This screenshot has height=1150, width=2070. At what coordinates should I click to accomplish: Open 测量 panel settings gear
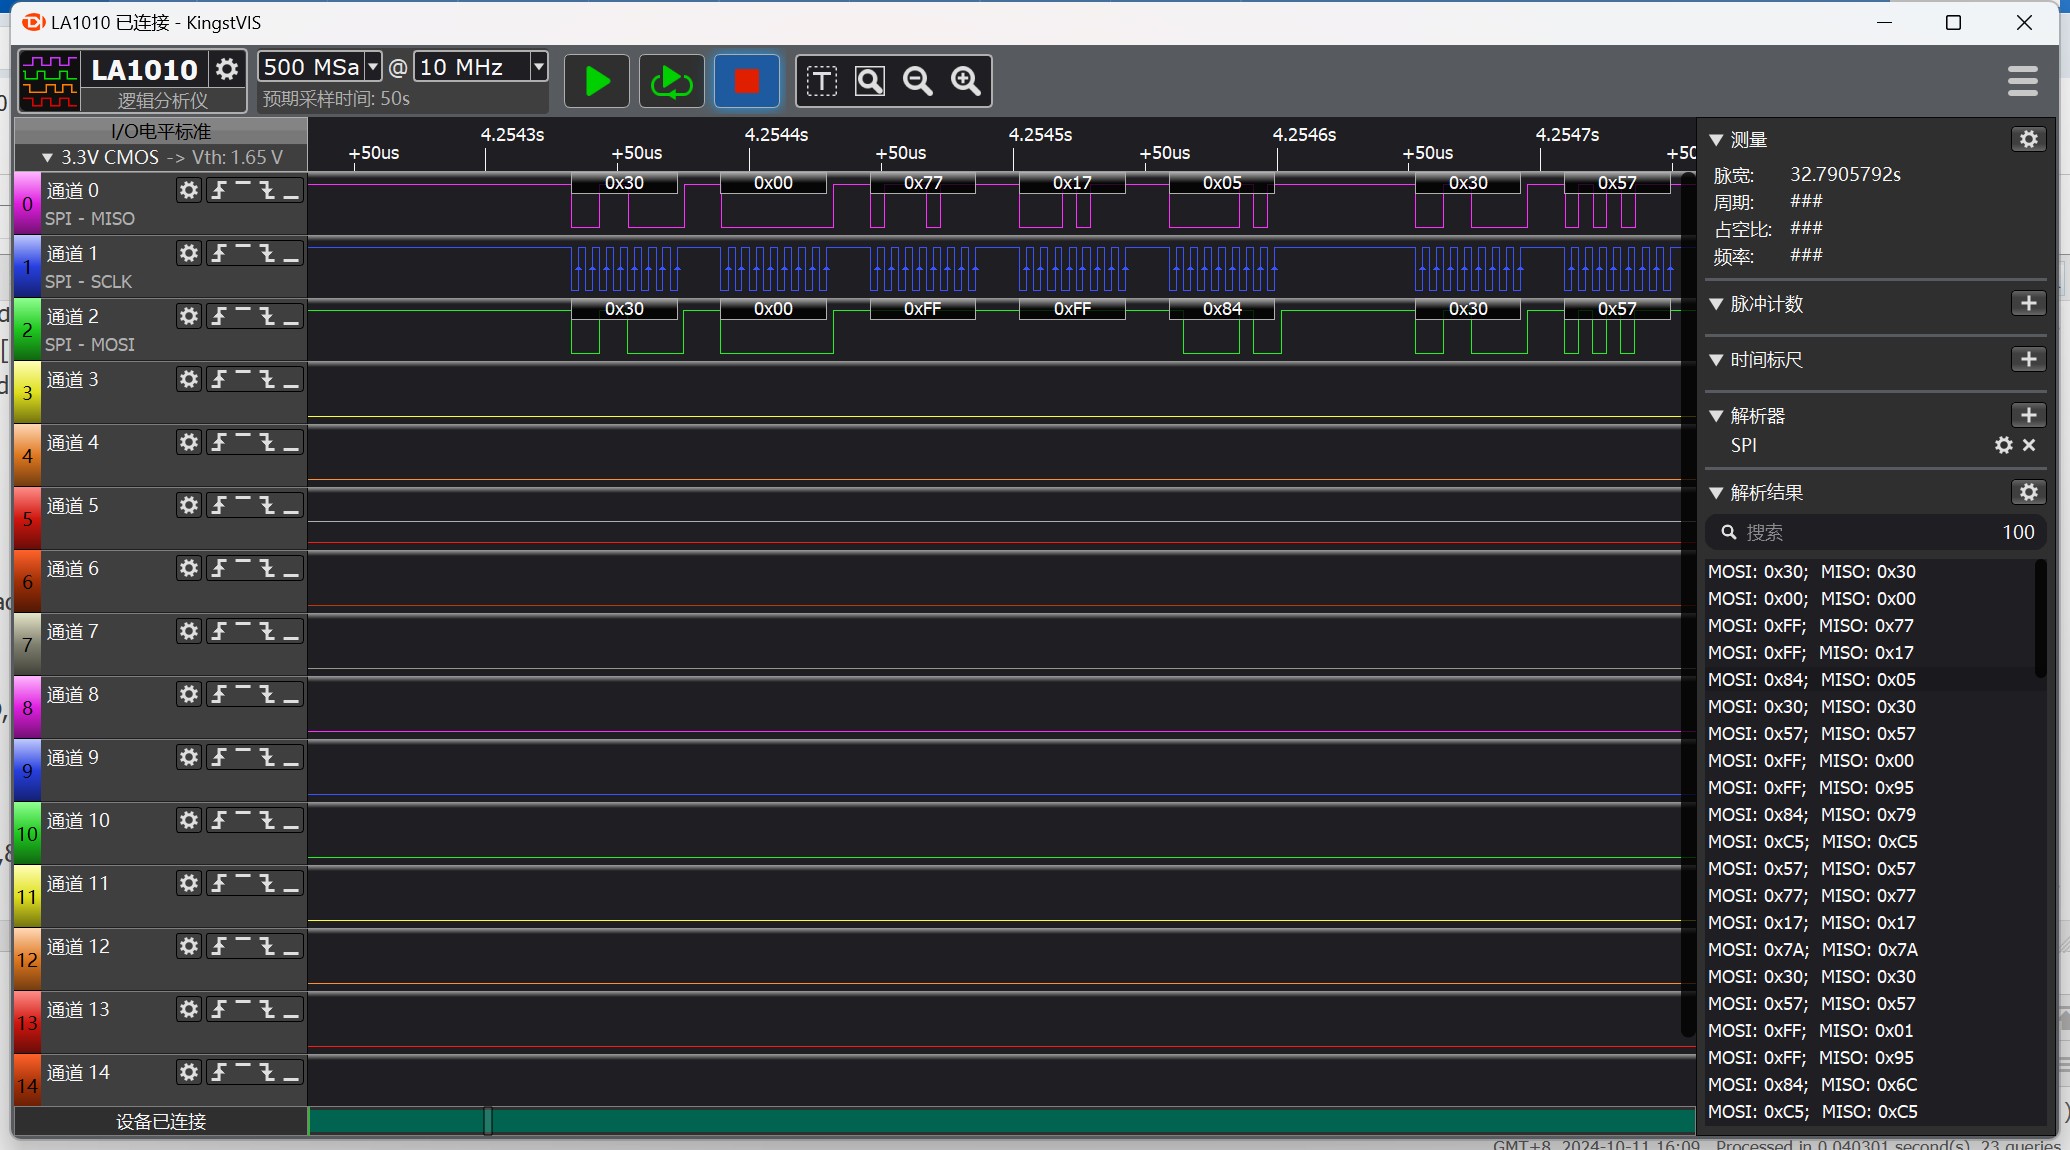click(2028, 139)
